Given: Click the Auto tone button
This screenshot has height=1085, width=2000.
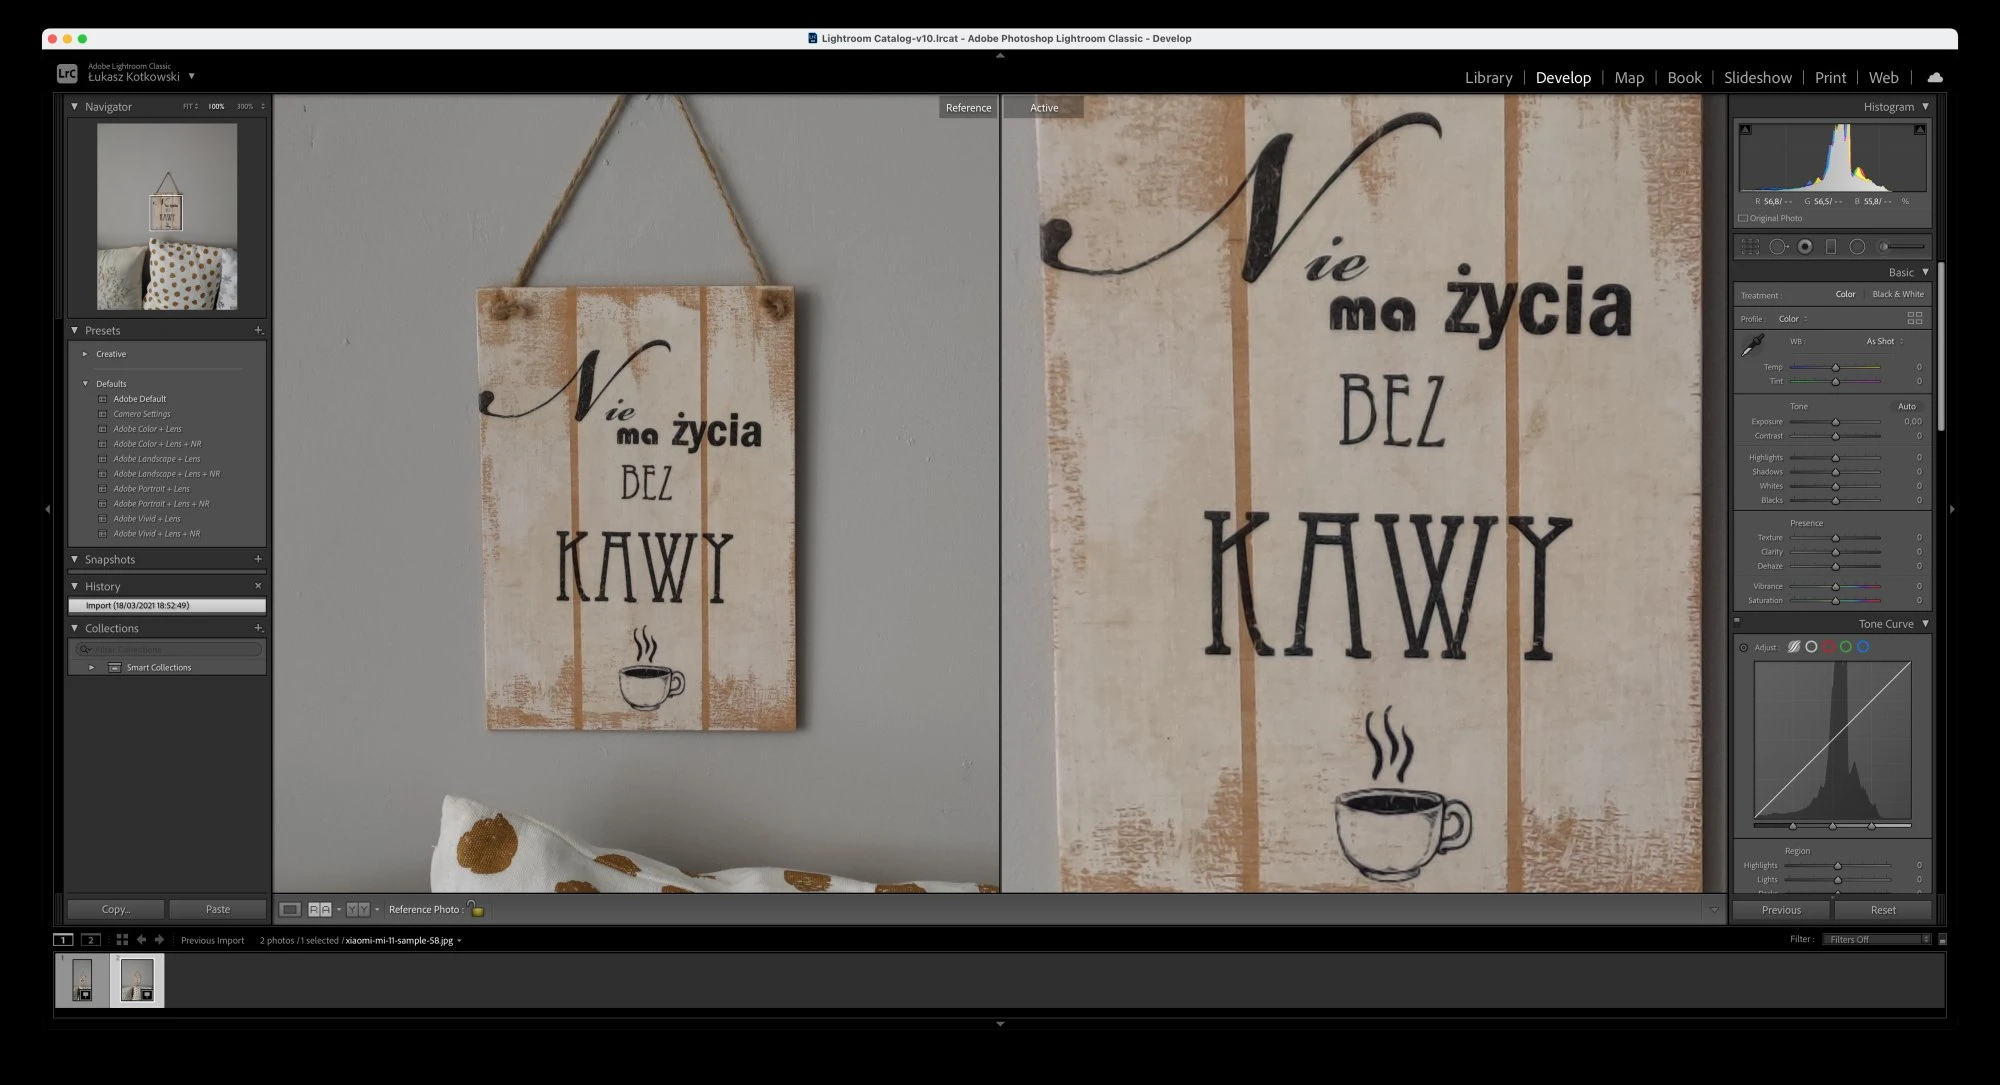Looking at the screenshot, I should 1907,406.
